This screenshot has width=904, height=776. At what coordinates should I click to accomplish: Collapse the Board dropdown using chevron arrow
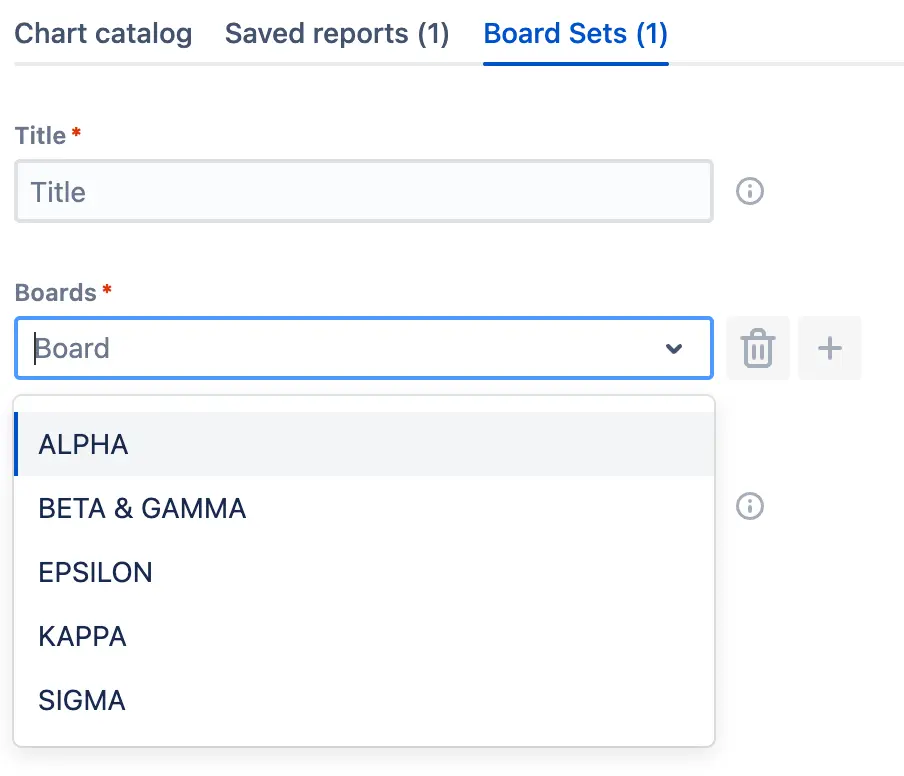tap(673, 348)
